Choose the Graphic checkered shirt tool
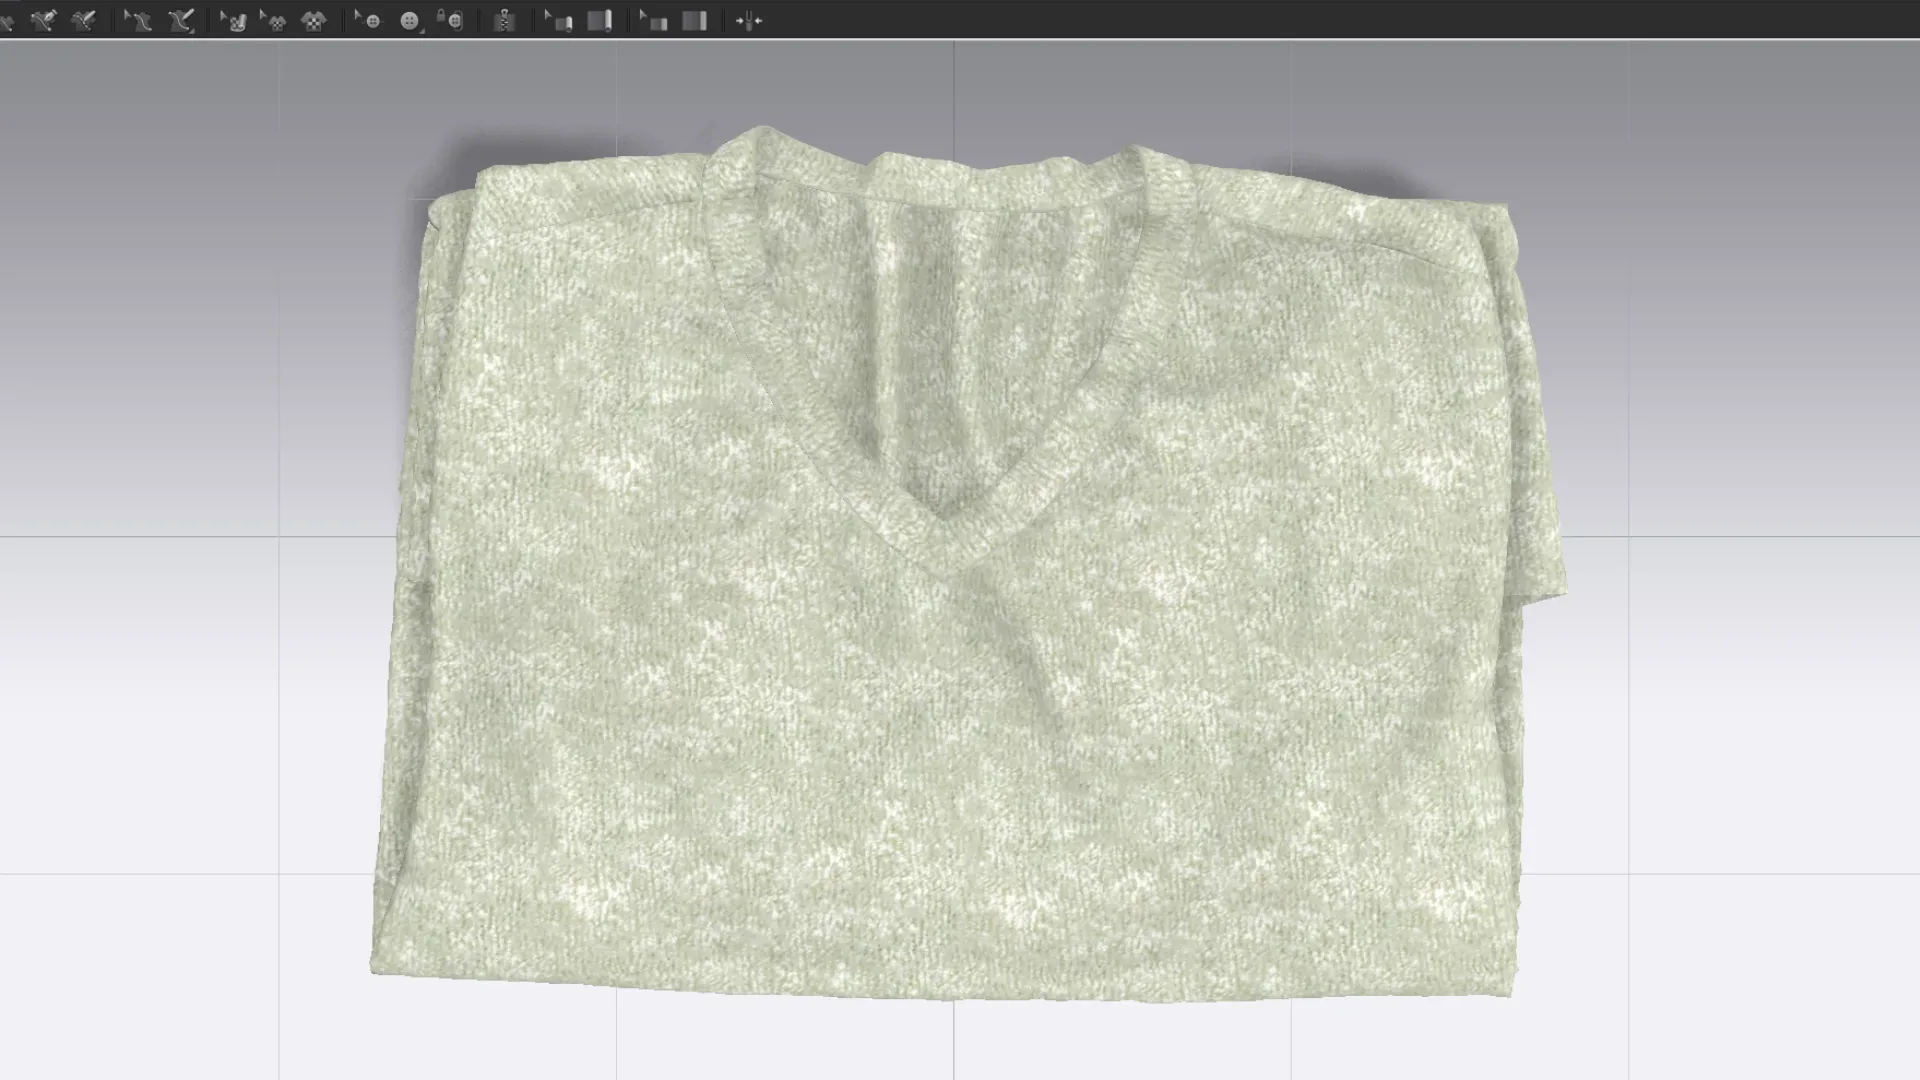 pyautogui.click(x=314, y=20)
